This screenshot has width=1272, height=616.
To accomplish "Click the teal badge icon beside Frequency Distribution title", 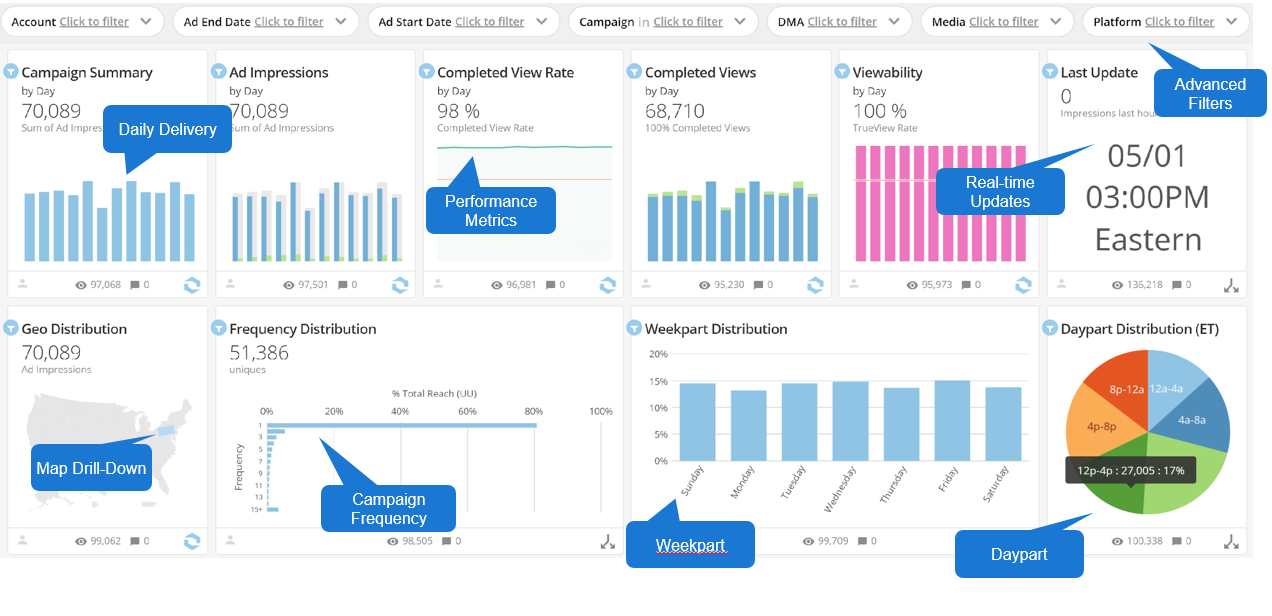I will [x=220, y=328].
